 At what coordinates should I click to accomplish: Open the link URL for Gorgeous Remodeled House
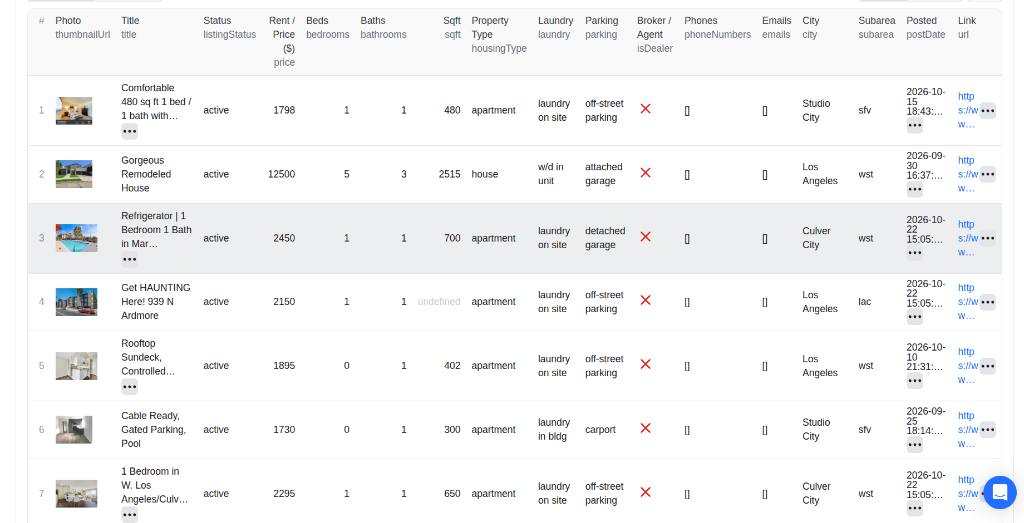point(967,174)
